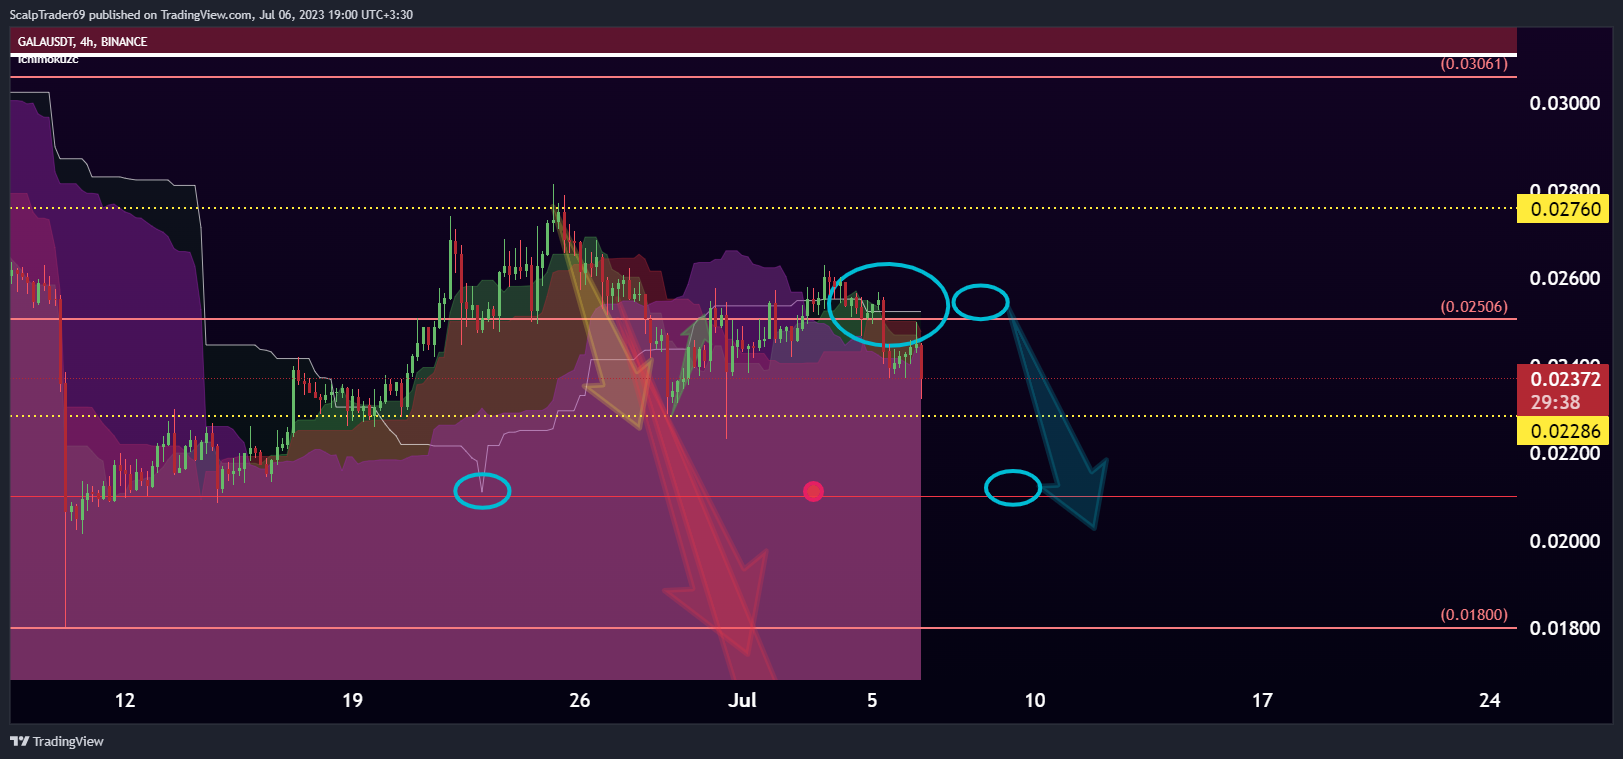Click the date label 5 on time axis

tap(872, 700)
